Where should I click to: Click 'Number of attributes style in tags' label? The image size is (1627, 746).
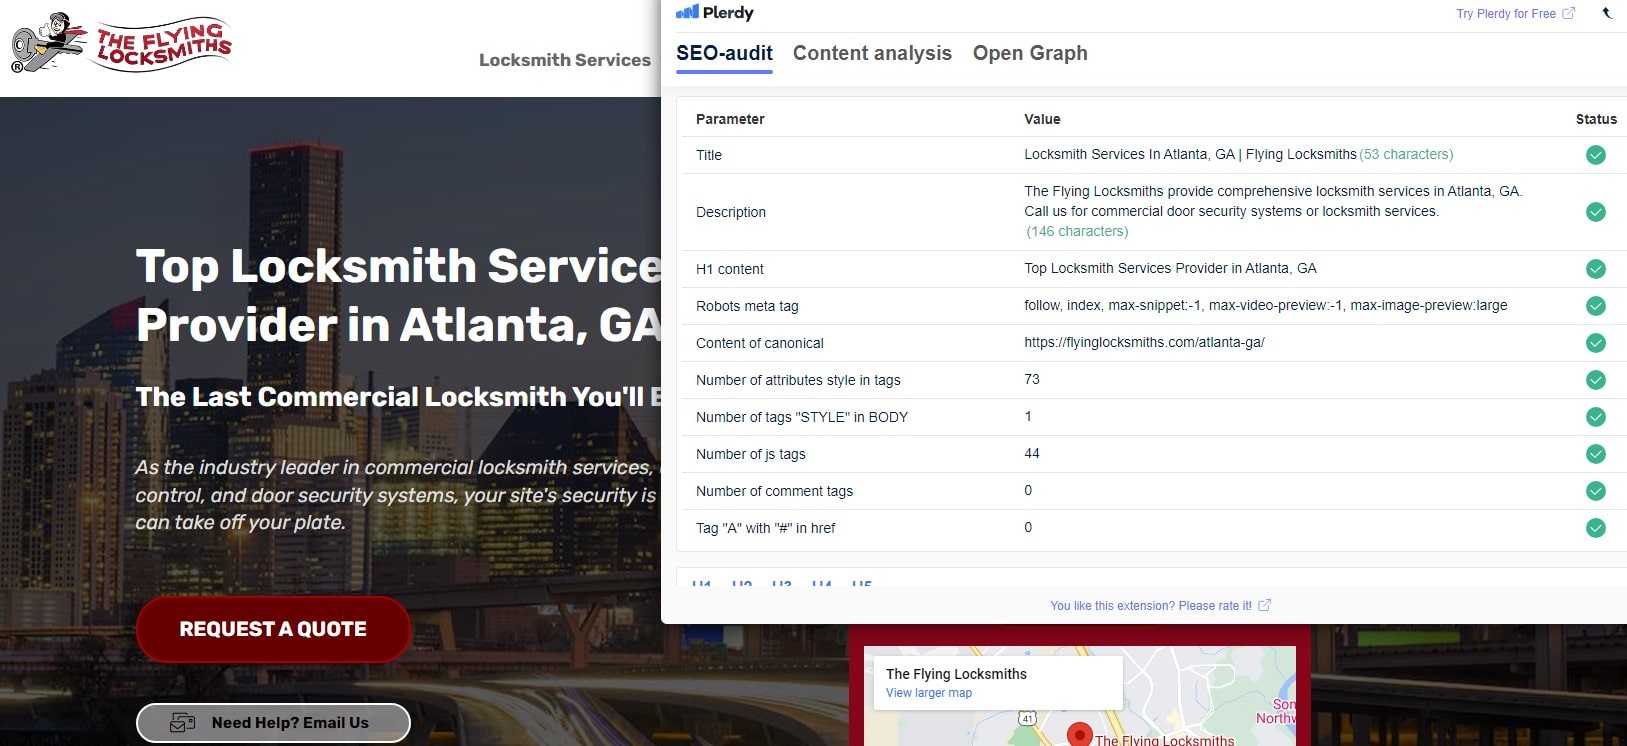[798, 380]
